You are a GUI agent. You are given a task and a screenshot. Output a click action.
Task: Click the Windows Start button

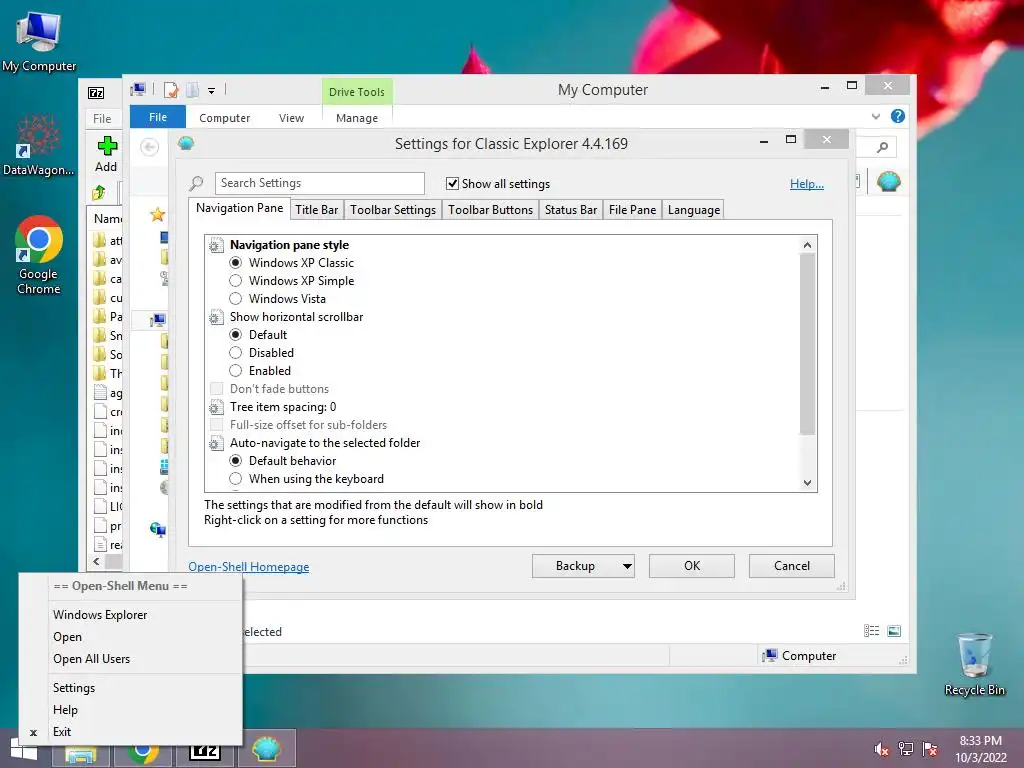coord(24,748)
